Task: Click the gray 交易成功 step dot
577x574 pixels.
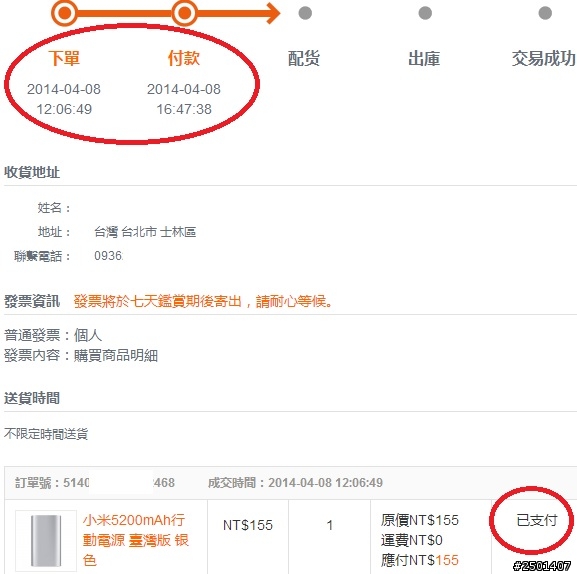Action: [545, 13]
